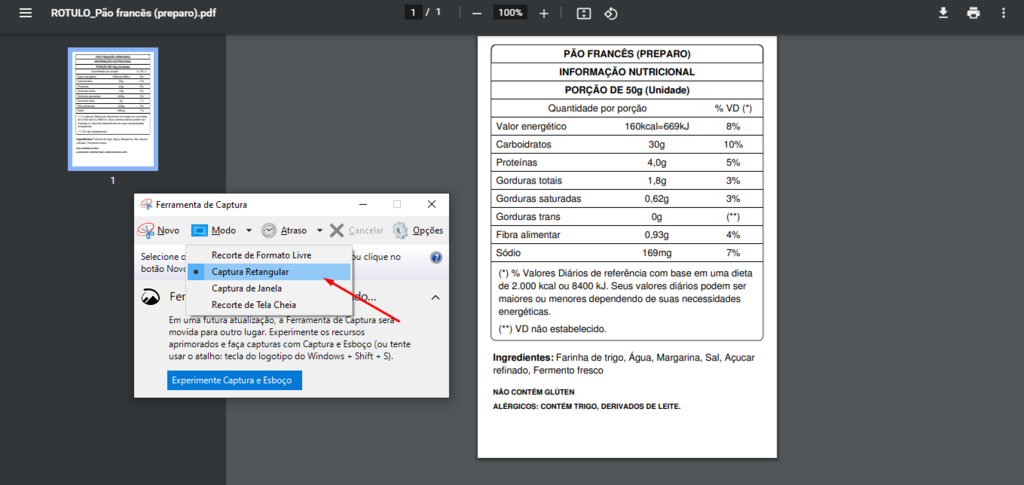Click PORÇÃO DE 50g (Unidade) text
1024x485 pixels.
(627, 90)
